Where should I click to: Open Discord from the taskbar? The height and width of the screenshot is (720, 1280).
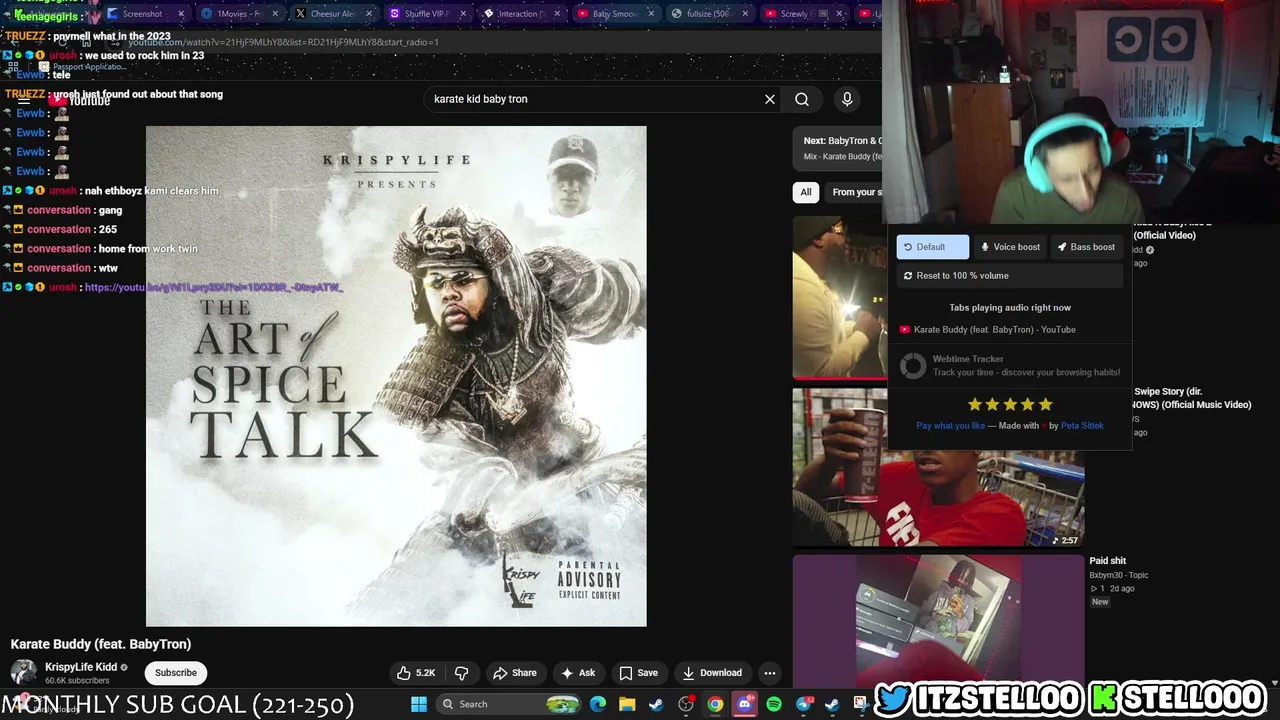click(744, 704)
